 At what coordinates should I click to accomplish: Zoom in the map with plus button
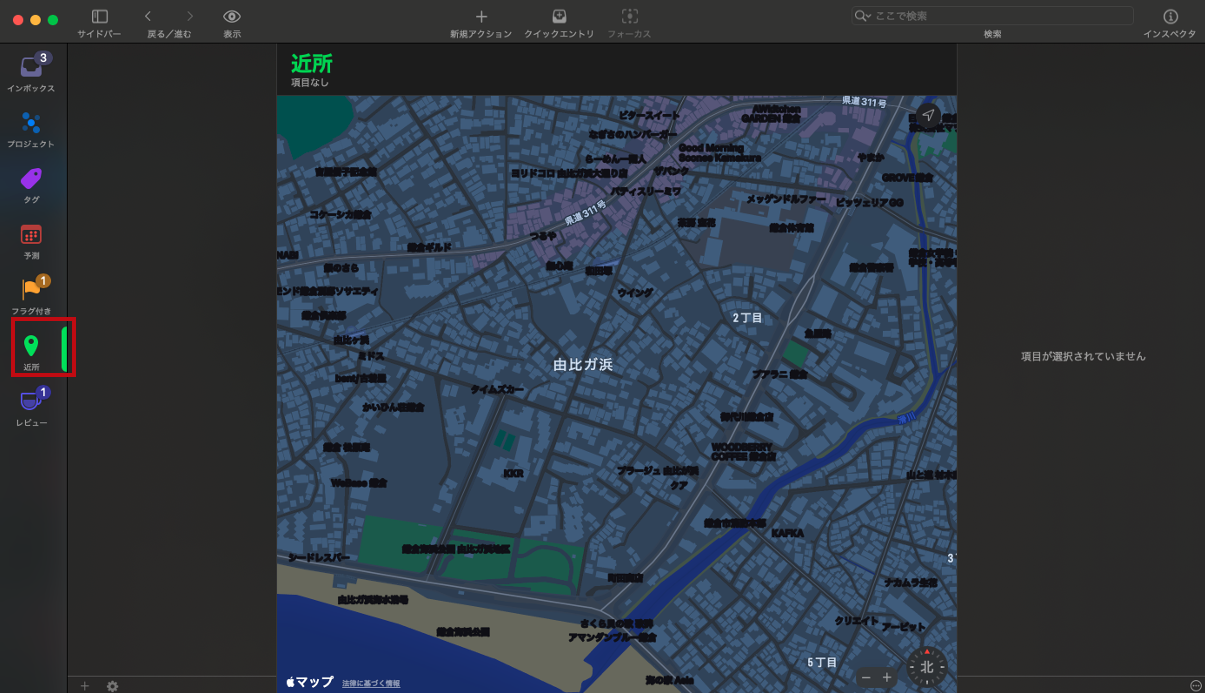[x=887, y=678]
